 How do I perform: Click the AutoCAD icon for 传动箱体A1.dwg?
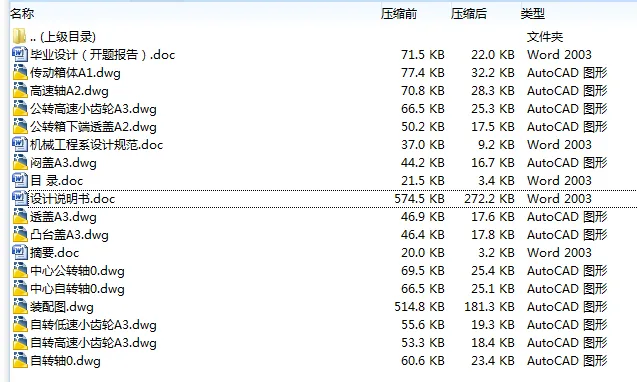pos(20,72)
